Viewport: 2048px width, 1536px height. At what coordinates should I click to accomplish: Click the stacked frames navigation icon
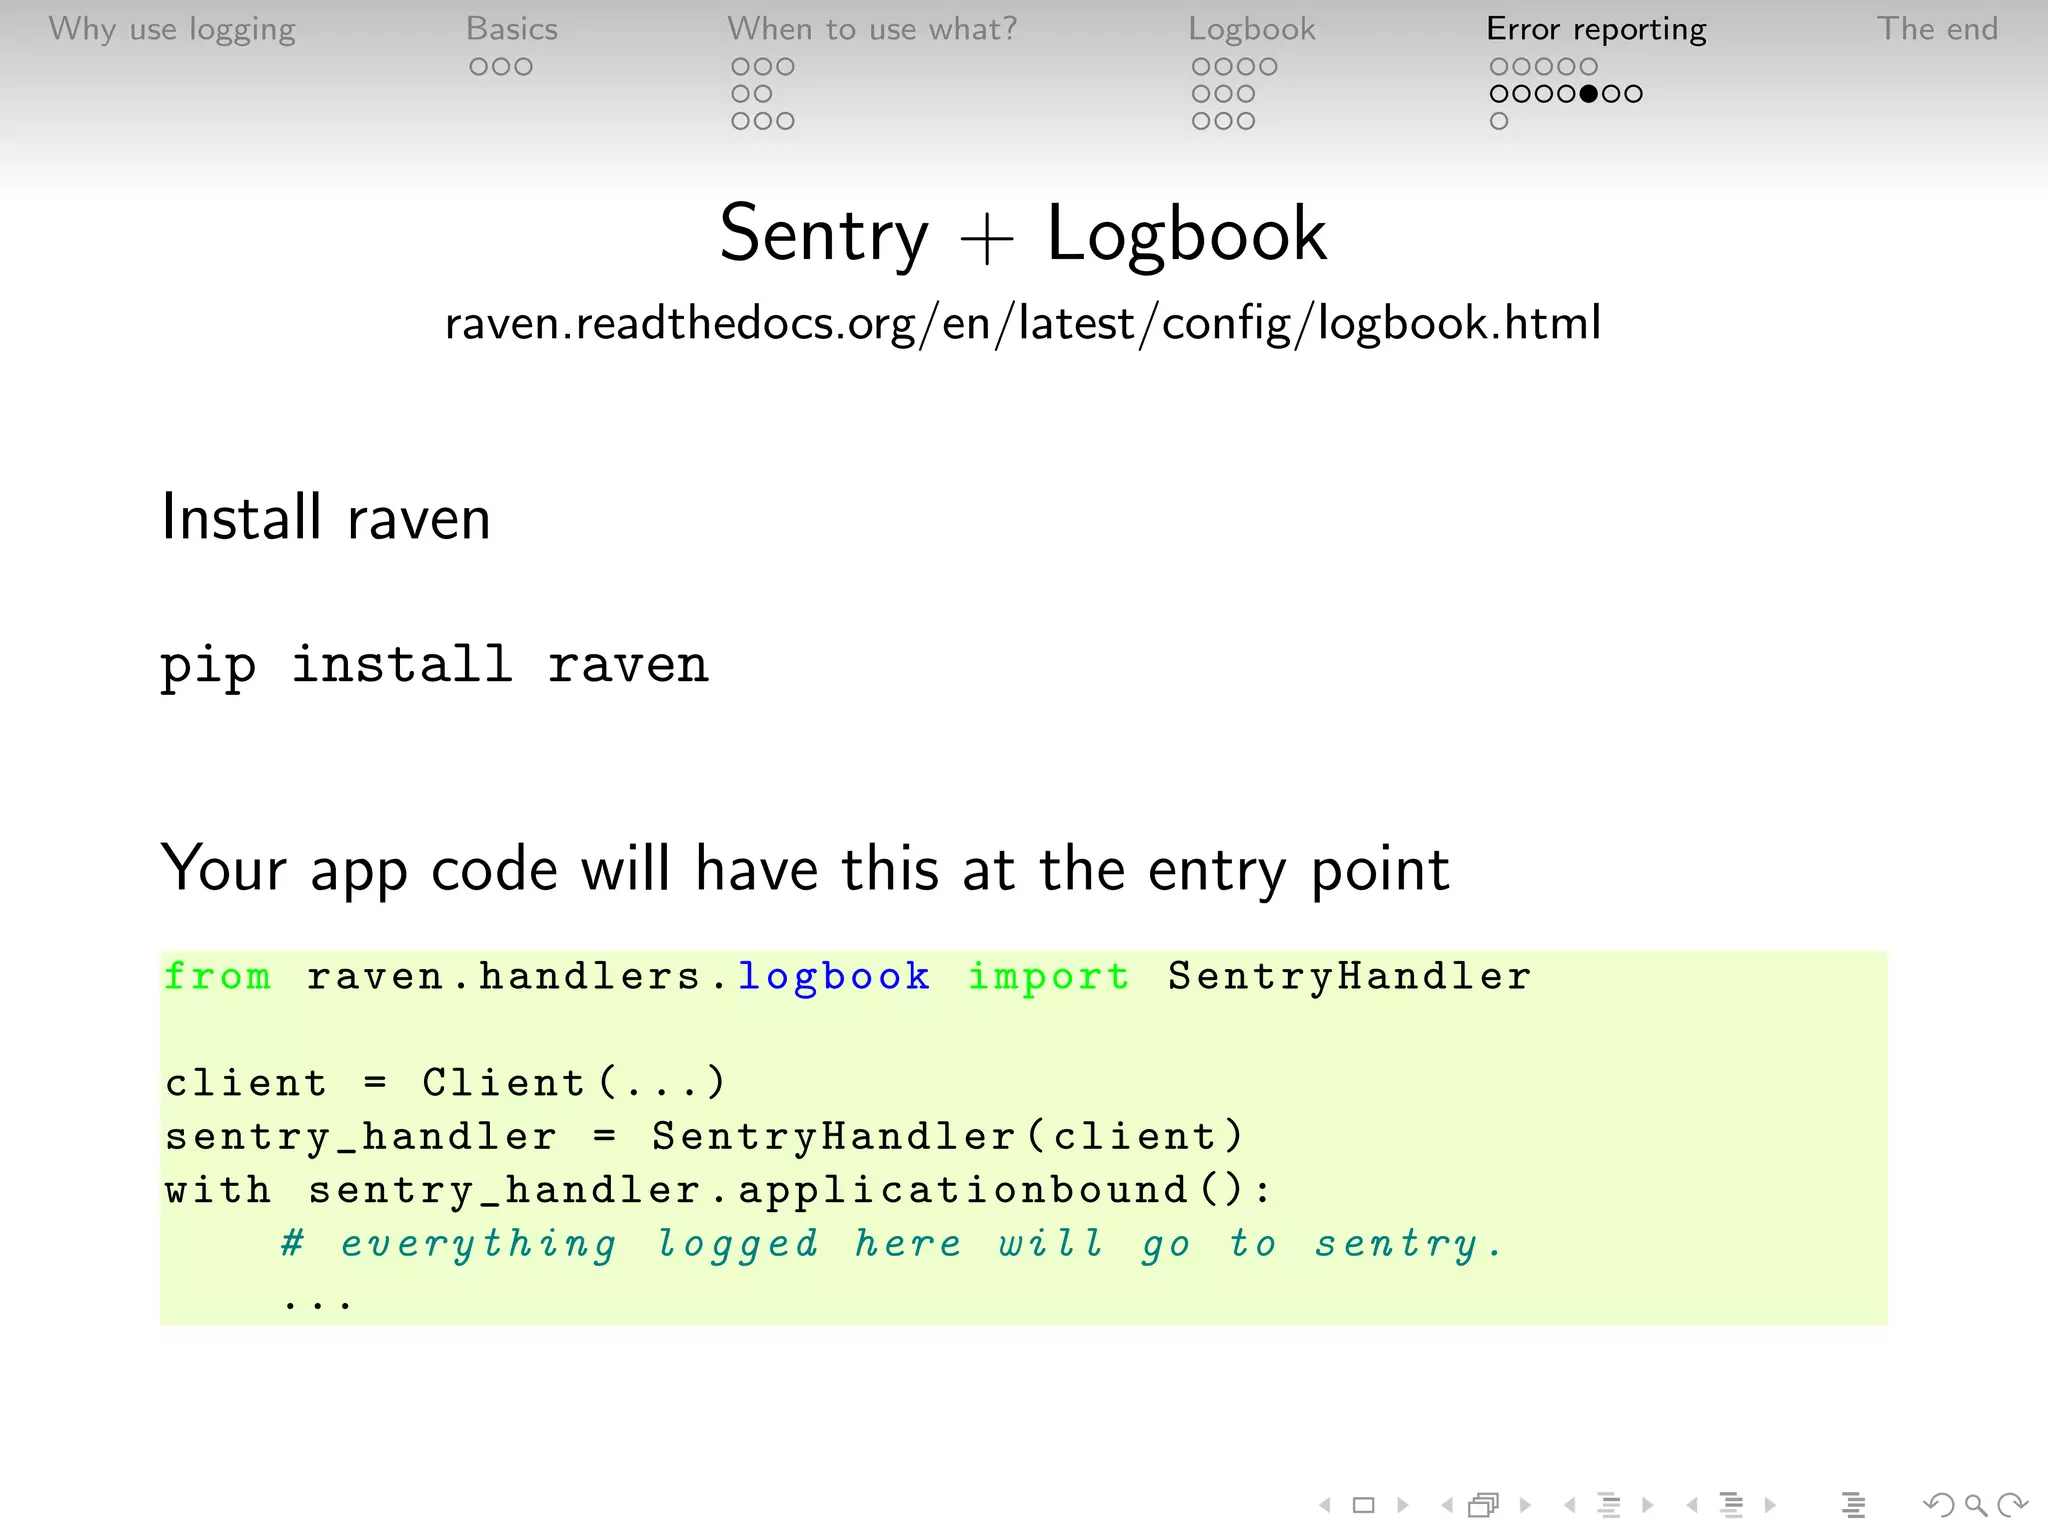1484,1504
